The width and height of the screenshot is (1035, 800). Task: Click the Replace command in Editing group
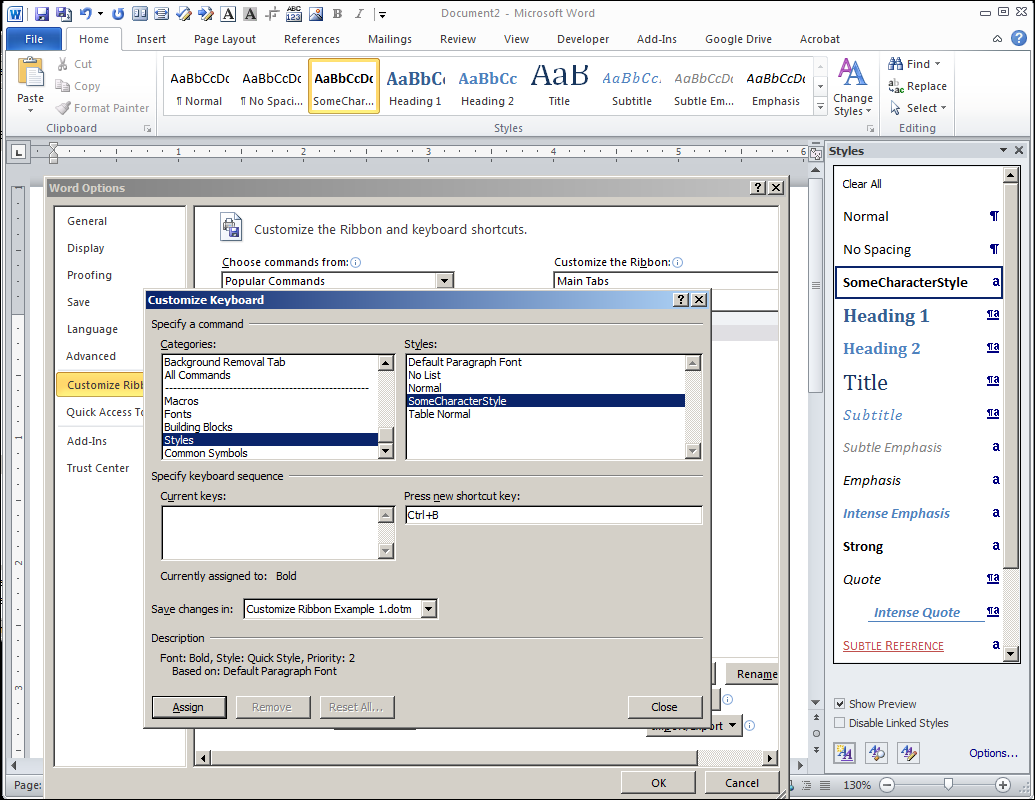pos(918,86)
